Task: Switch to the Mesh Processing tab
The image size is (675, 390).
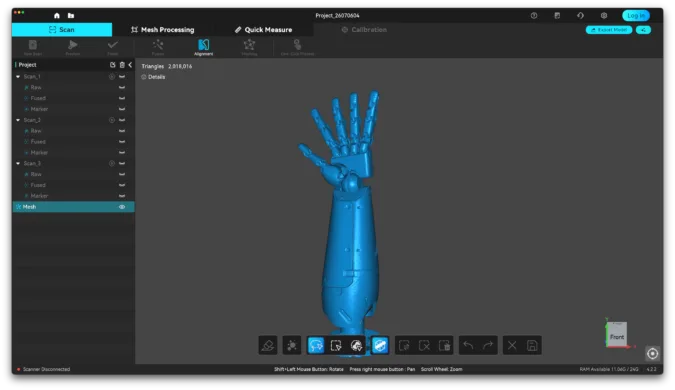Action: tap(163, 30)
